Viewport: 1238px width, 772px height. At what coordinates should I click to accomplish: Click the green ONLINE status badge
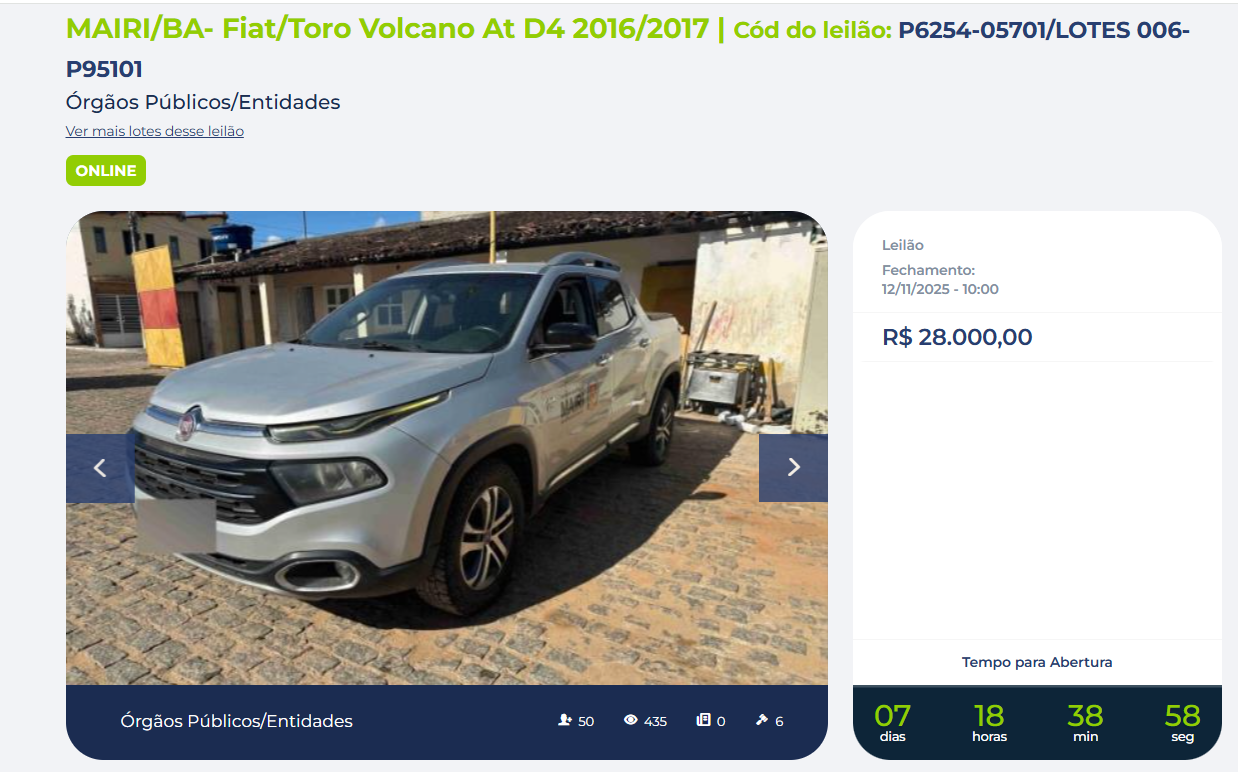pos(106,171)
